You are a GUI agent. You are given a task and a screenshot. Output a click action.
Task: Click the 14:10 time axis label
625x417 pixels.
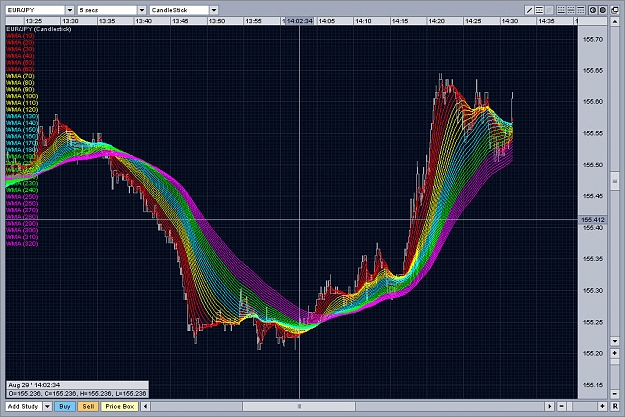click(x=363, y=21)
